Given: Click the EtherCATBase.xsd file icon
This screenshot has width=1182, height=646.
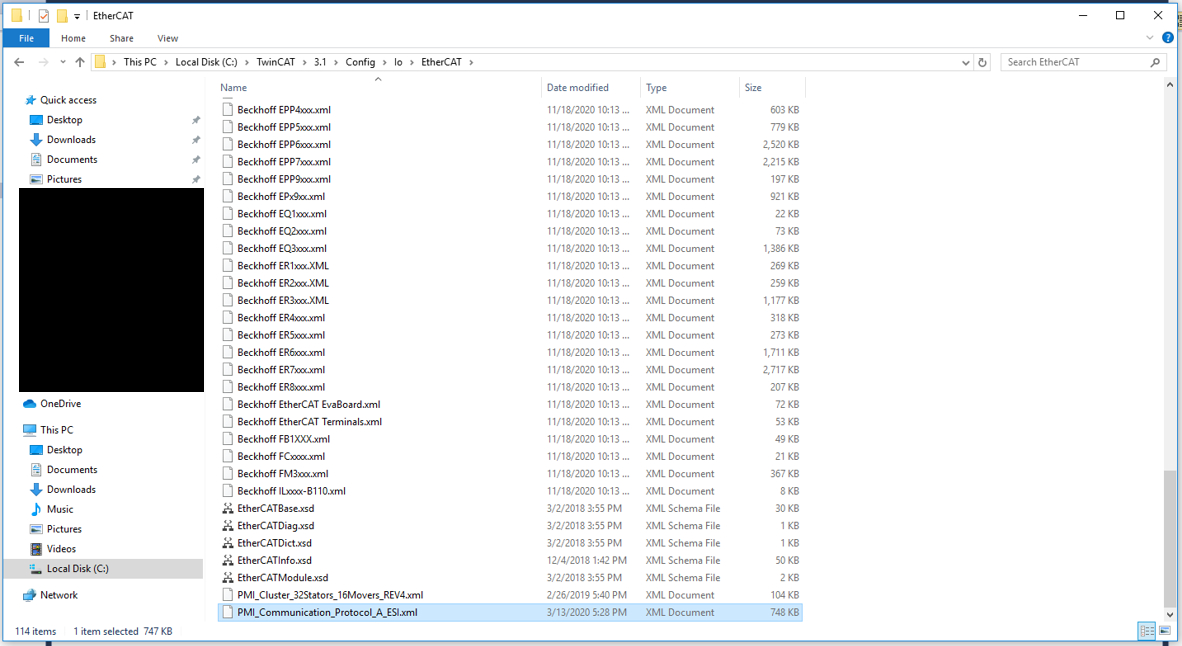Looking at the screenshot, I should pyautogui.click(x=227, y=508).
